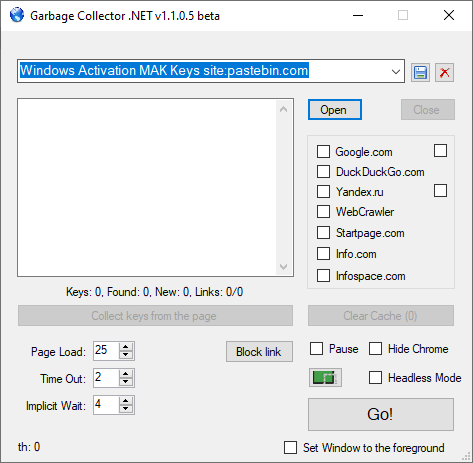473x463 pixels.
Task: Increase Page Load value with up arrow
Action: (x=126, y=347)
